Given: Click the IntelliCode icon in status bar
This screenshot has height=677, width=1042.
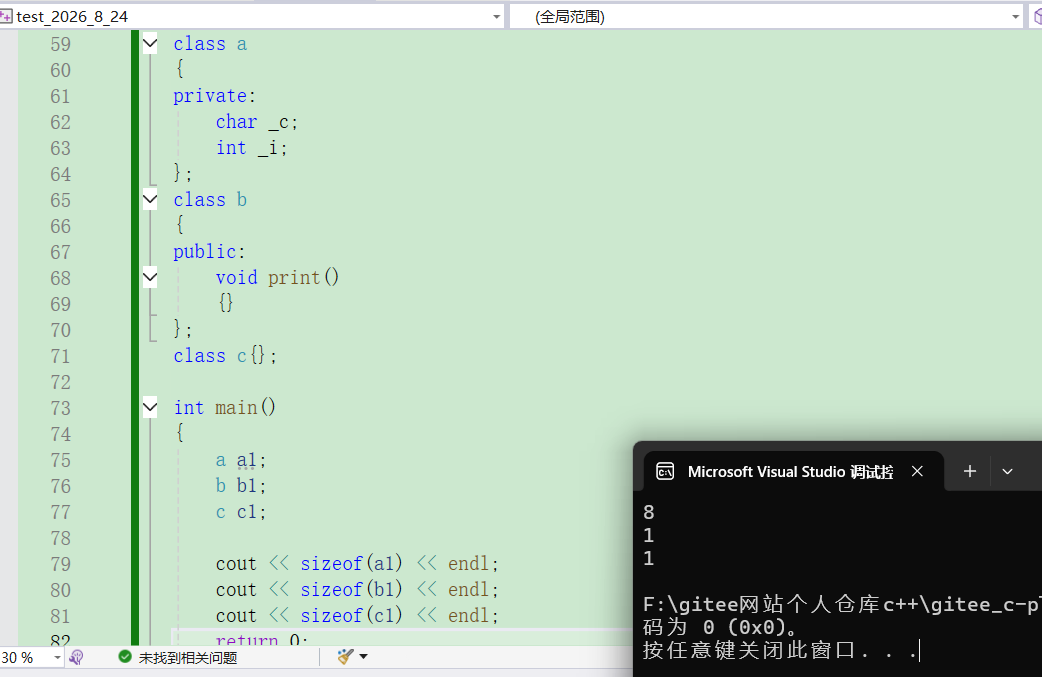Looking at the screenshot, I should coord(76,658).
